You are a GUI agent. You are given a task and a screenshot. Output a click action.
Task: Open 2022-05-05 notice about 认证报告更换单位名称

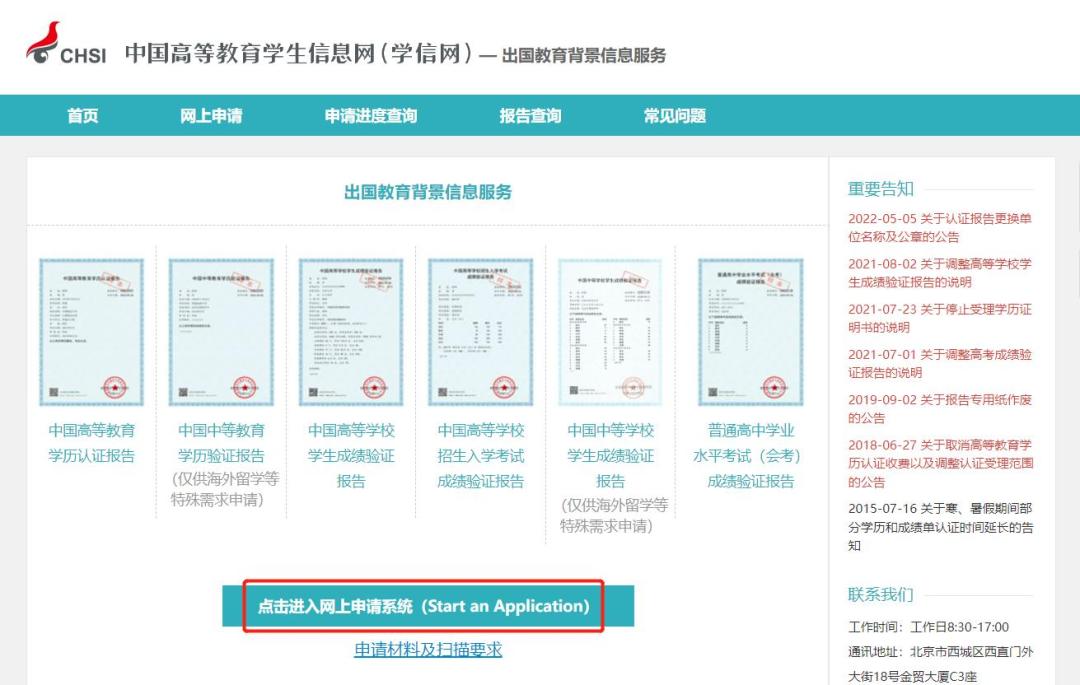coord(939,228)
